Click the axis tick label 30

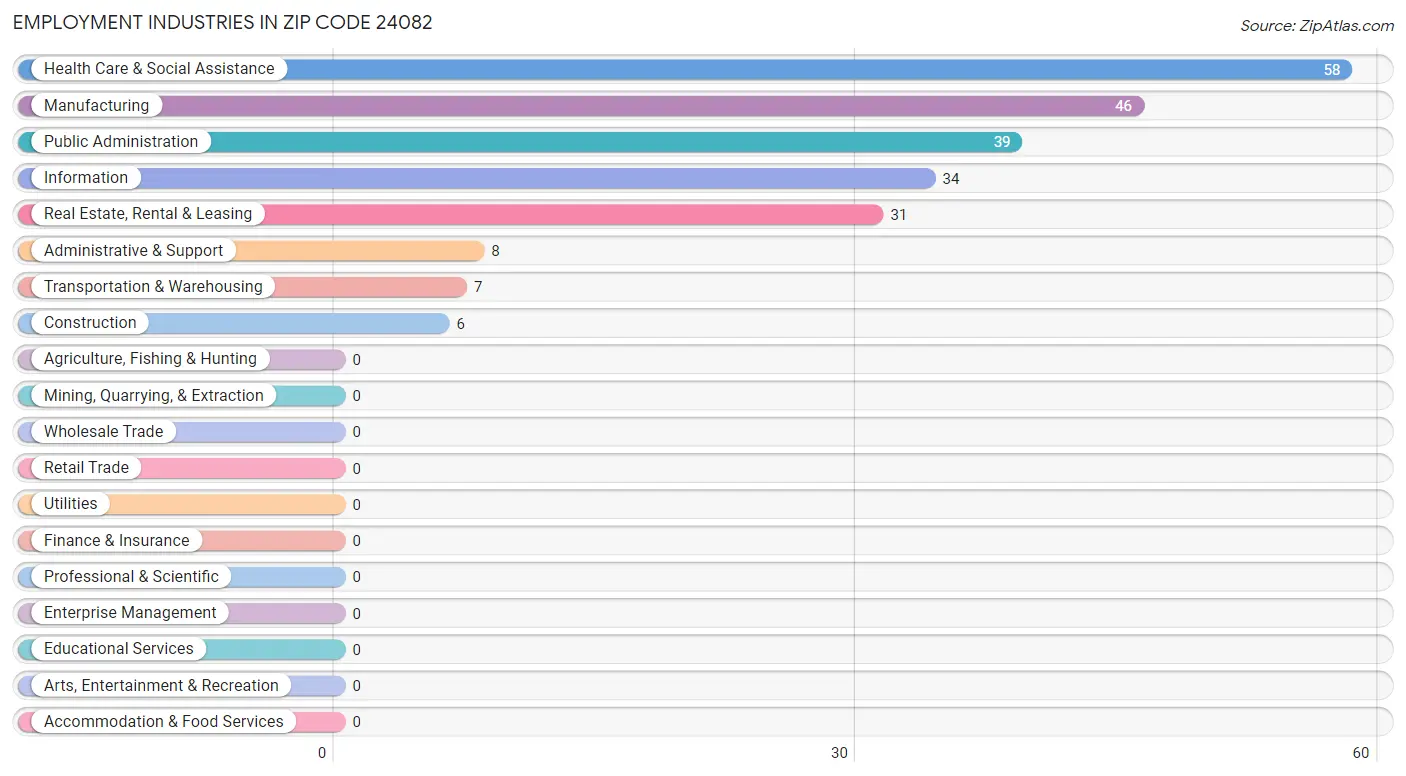(841, 753)
